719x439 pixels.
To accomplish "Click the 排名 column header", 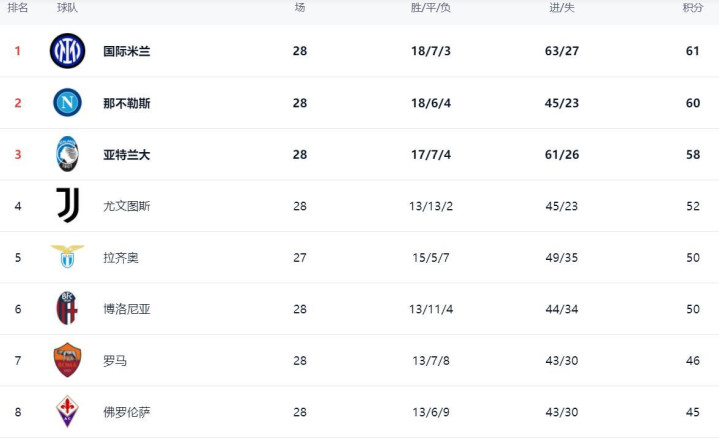I will pos(18,8).
